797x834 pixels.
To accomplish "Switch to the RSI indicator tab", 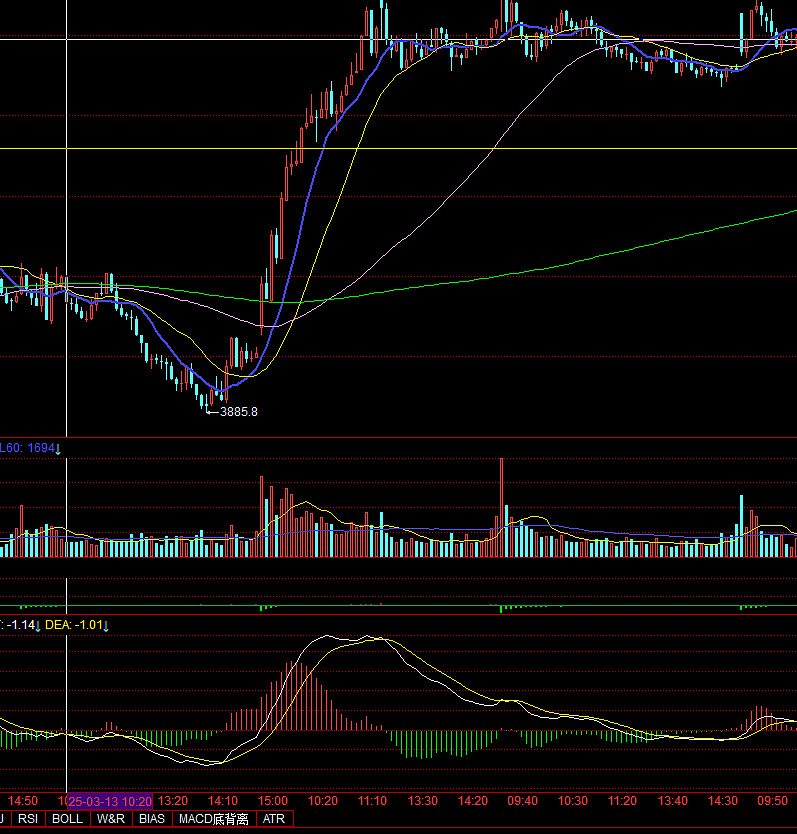I will coord(28,819).
